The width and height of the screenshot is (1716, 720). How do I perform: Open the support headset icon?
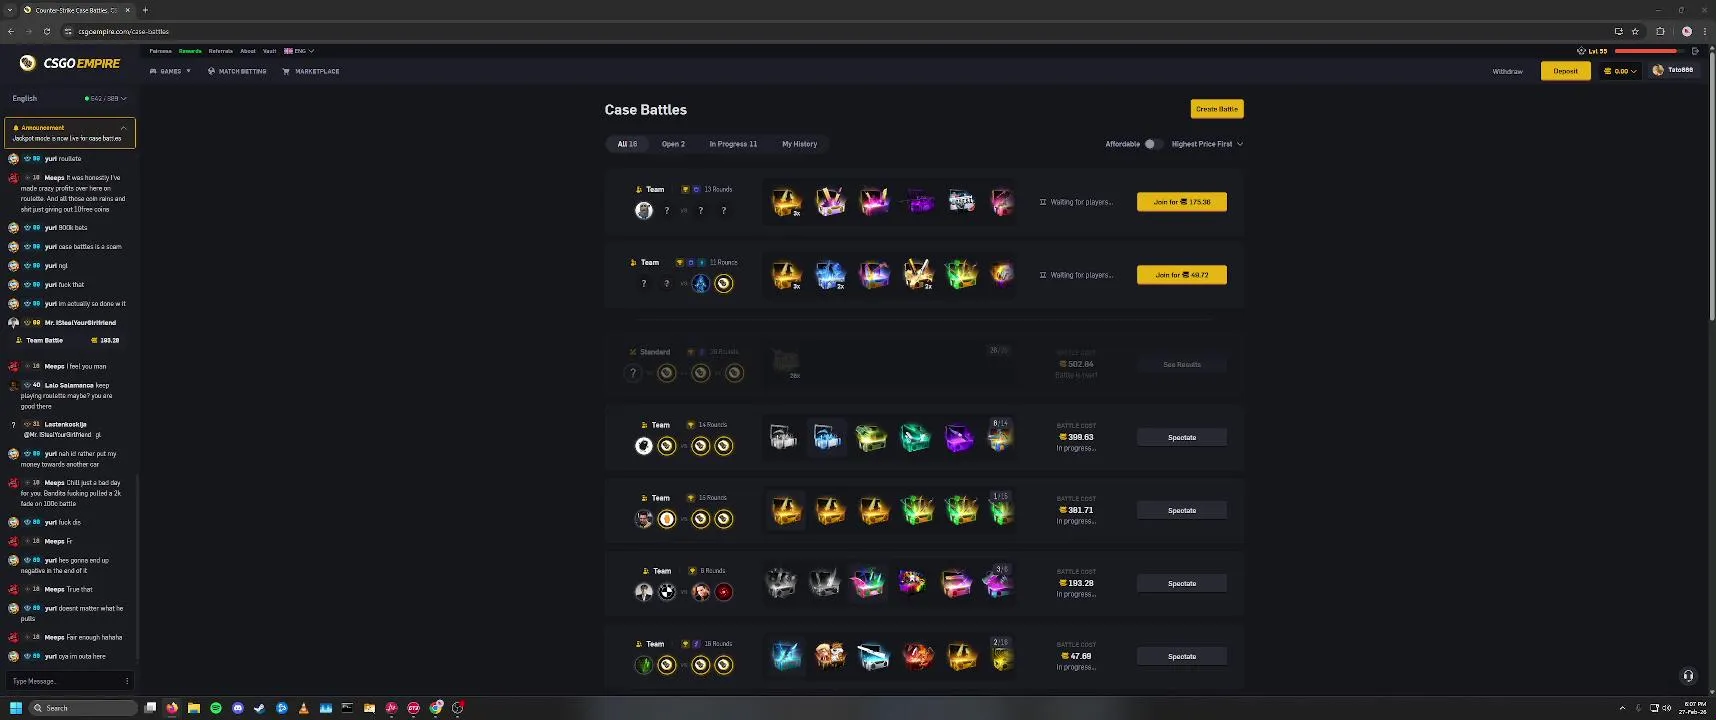click(x=1688, y=676)
